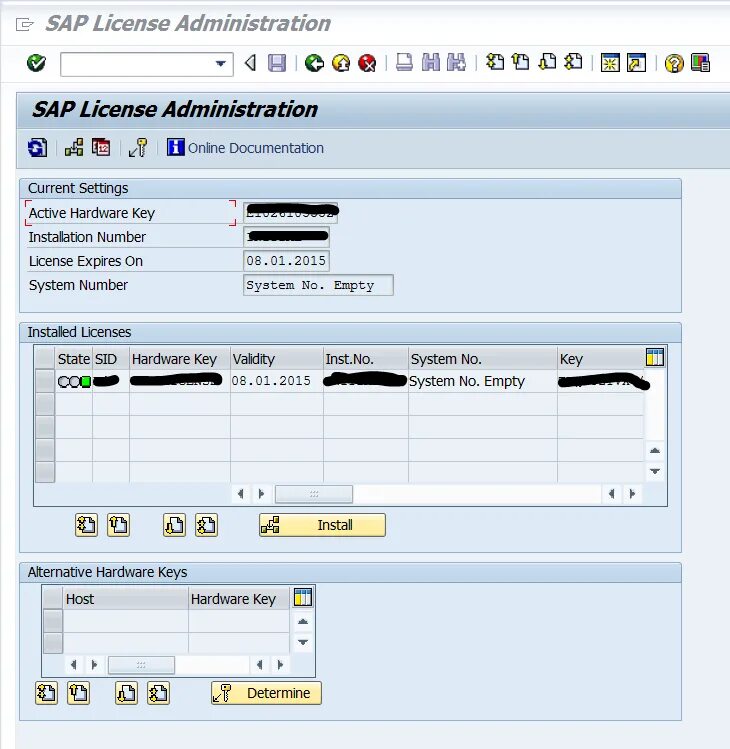Viewport: 730px width, 749px height.
Task: Click Last Page icon in standard toolbar
Action: pos(573,63)
